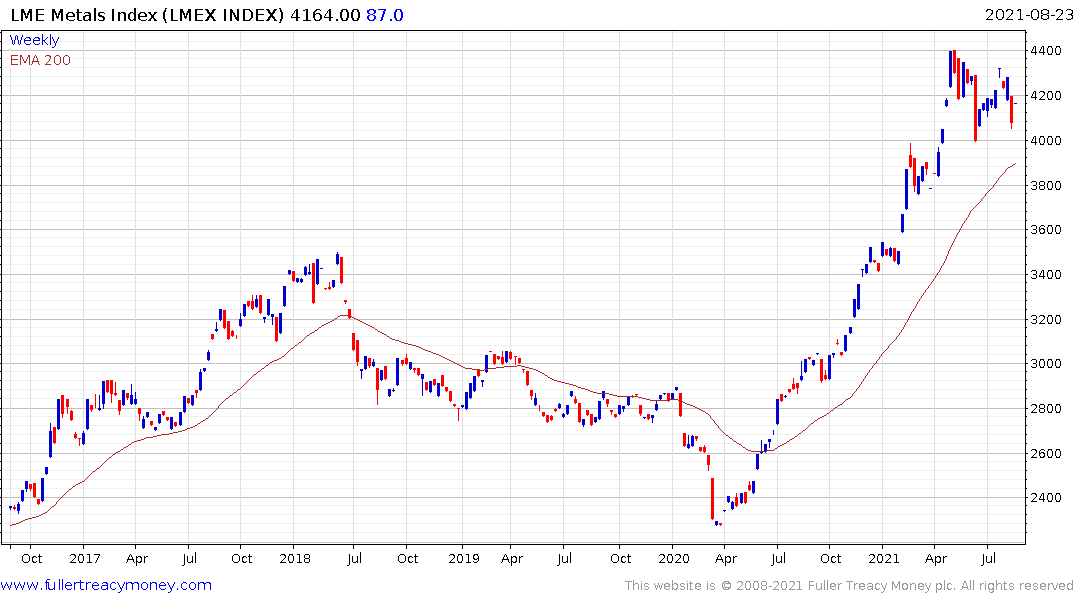This screenshot has width=1075, height=600.
Task: Click the 3800 y-axis label
Action: coord(1046,185)
